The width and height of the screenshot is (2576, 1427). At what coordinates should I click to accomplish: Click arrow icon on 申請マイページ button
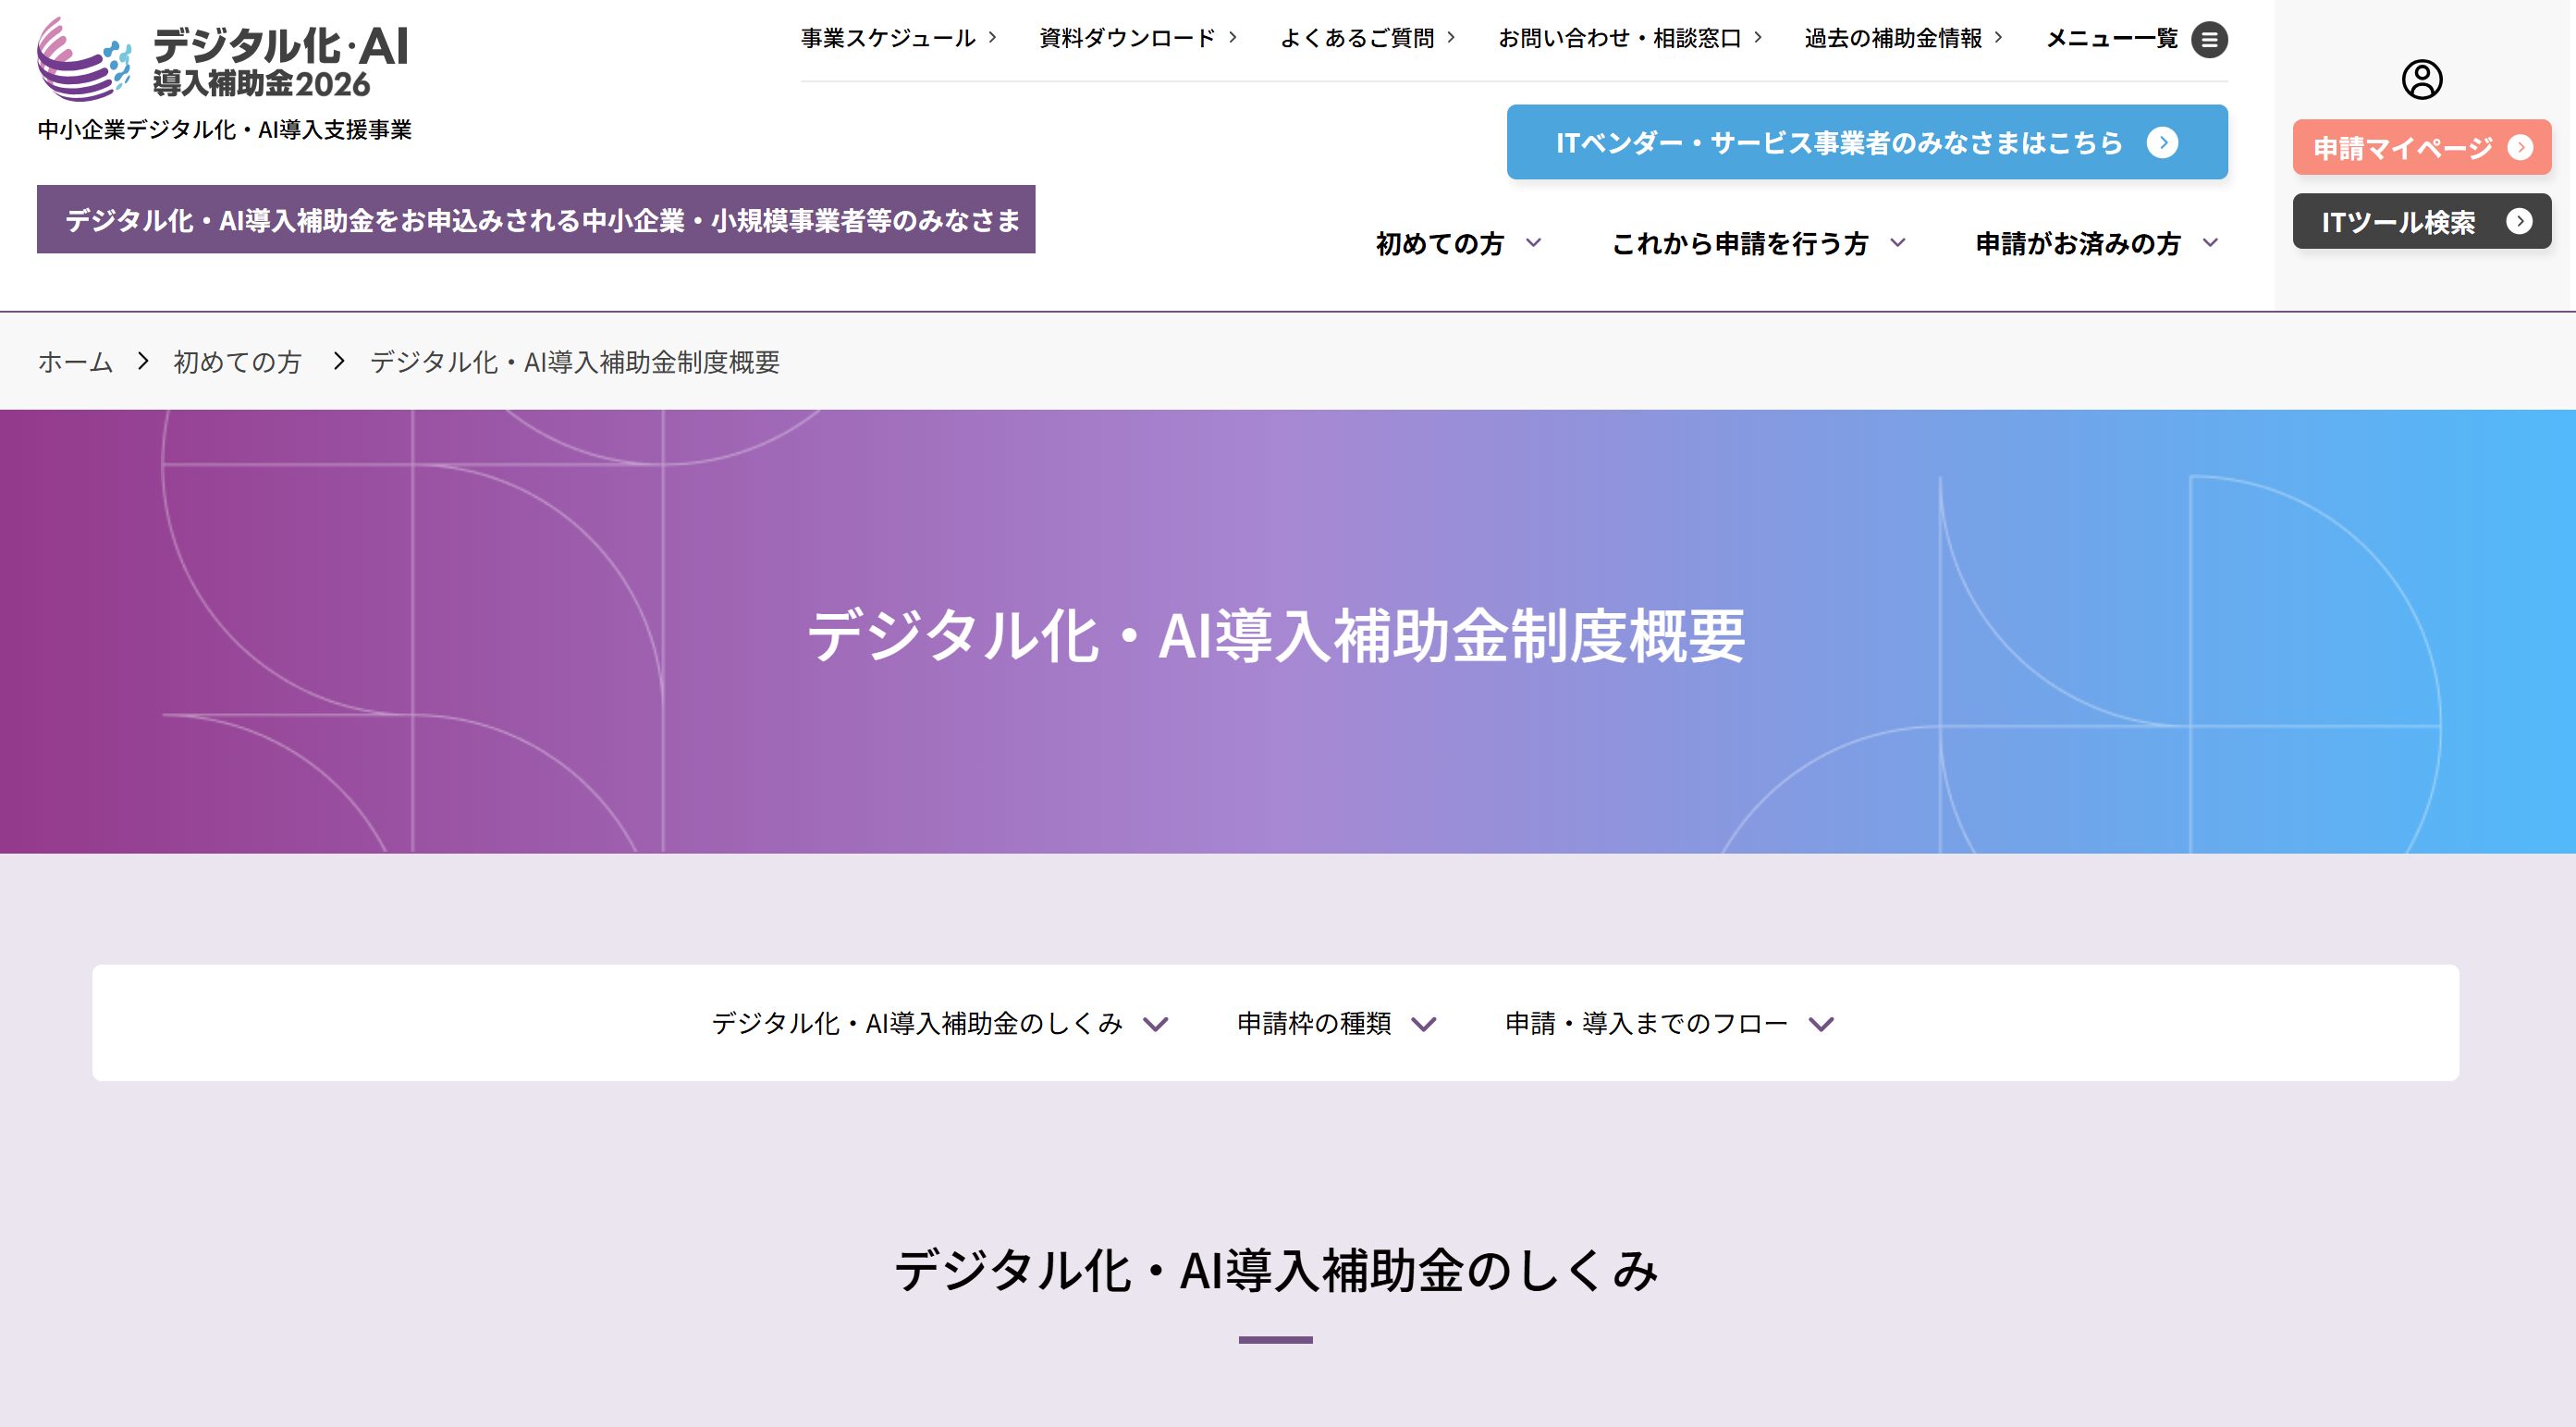2520,148
